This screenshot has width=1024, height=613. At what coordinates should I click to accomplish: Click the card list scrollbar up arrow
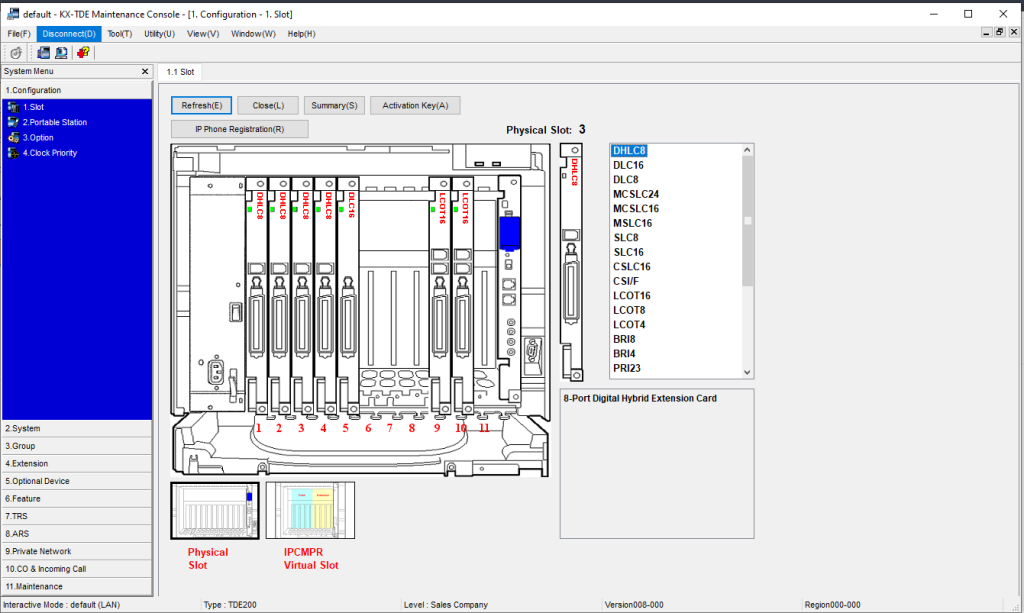click(x=747, y=150)
